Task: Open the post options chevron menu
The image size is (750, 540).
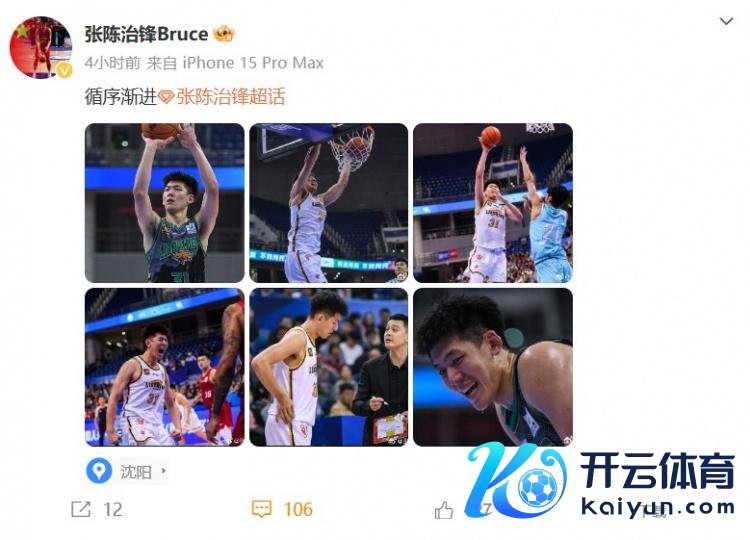Action: click(x=726, y=21)
